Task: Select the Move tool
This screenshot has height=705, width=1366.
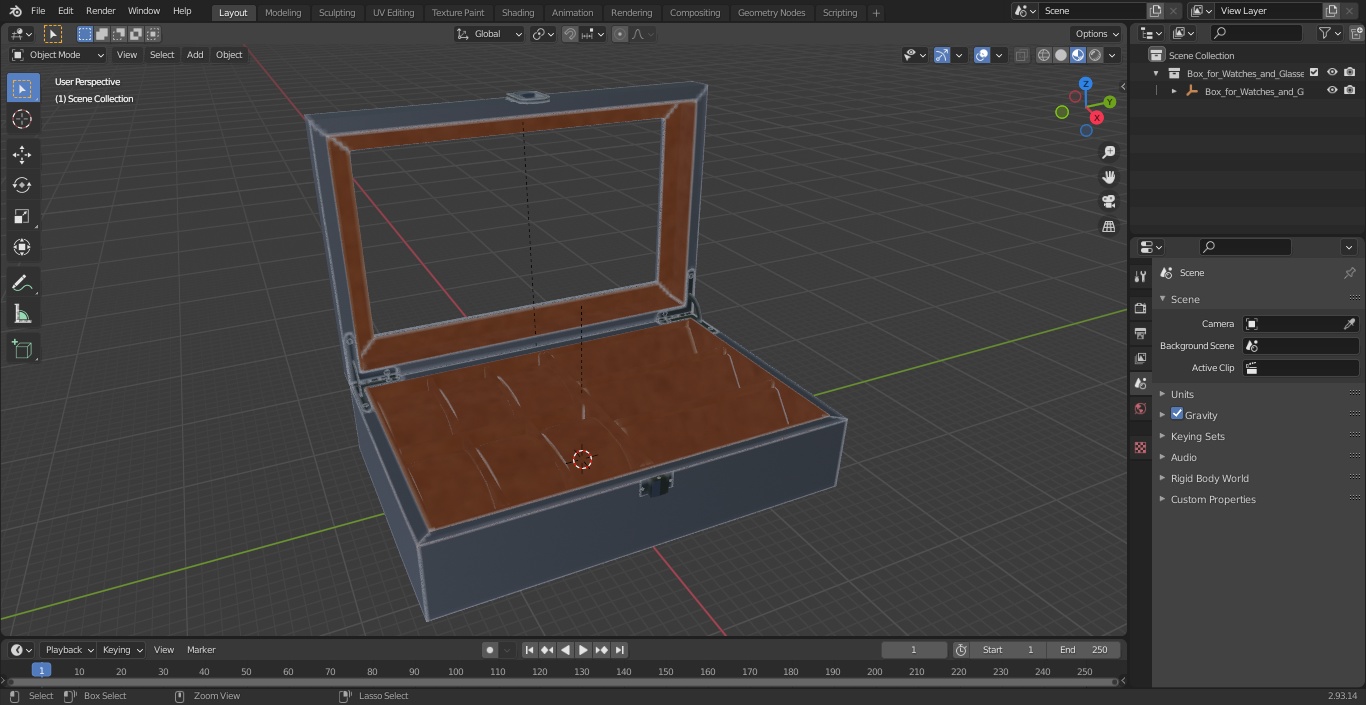Action: coord(22,154)
